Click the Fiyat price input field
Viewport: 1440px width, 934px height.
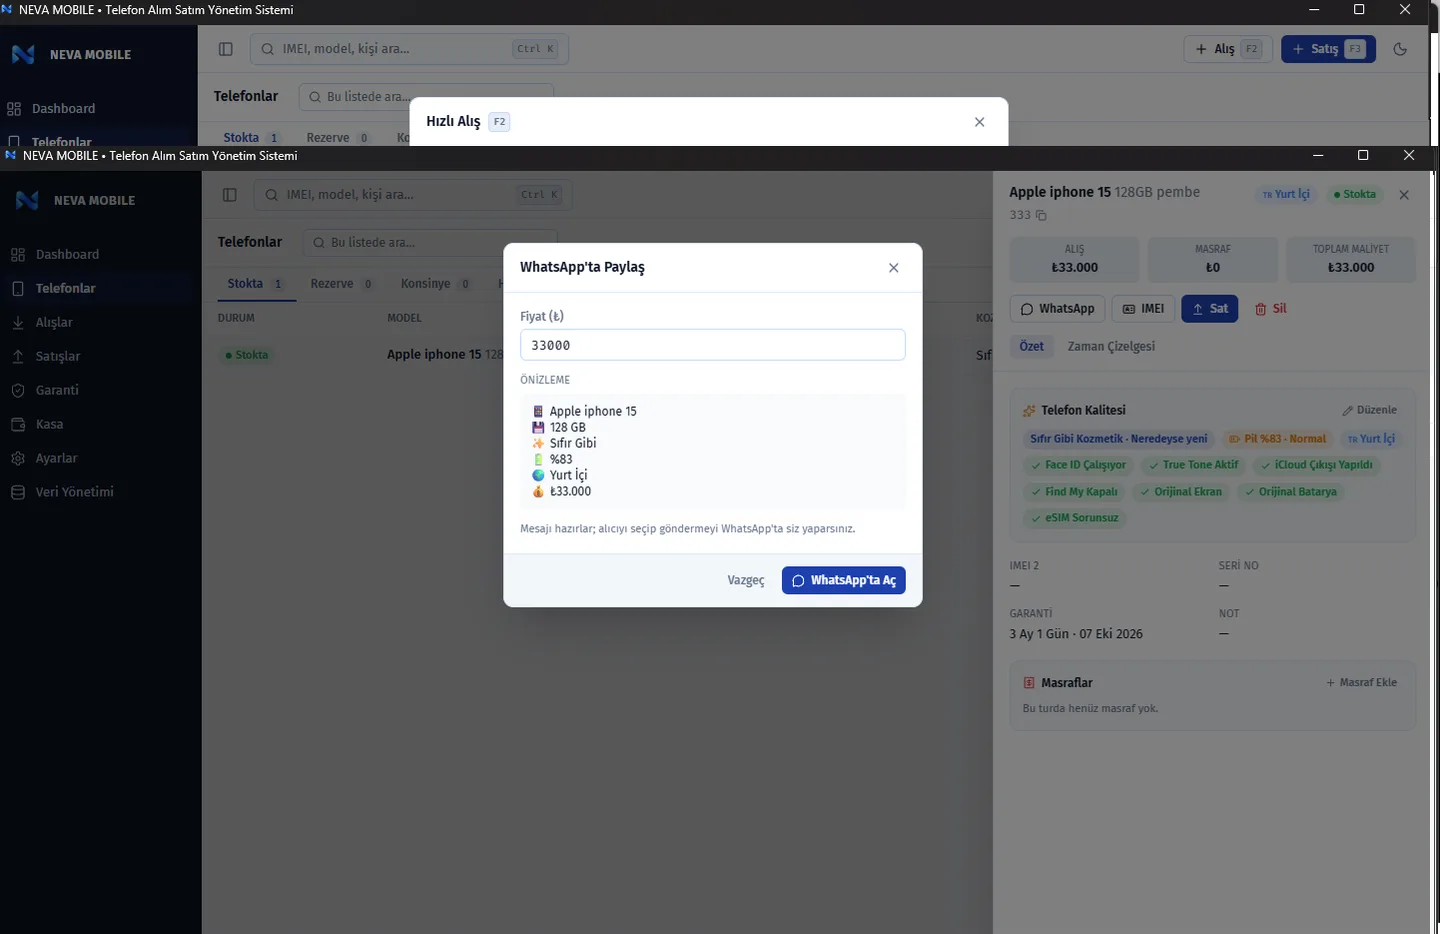712,345
